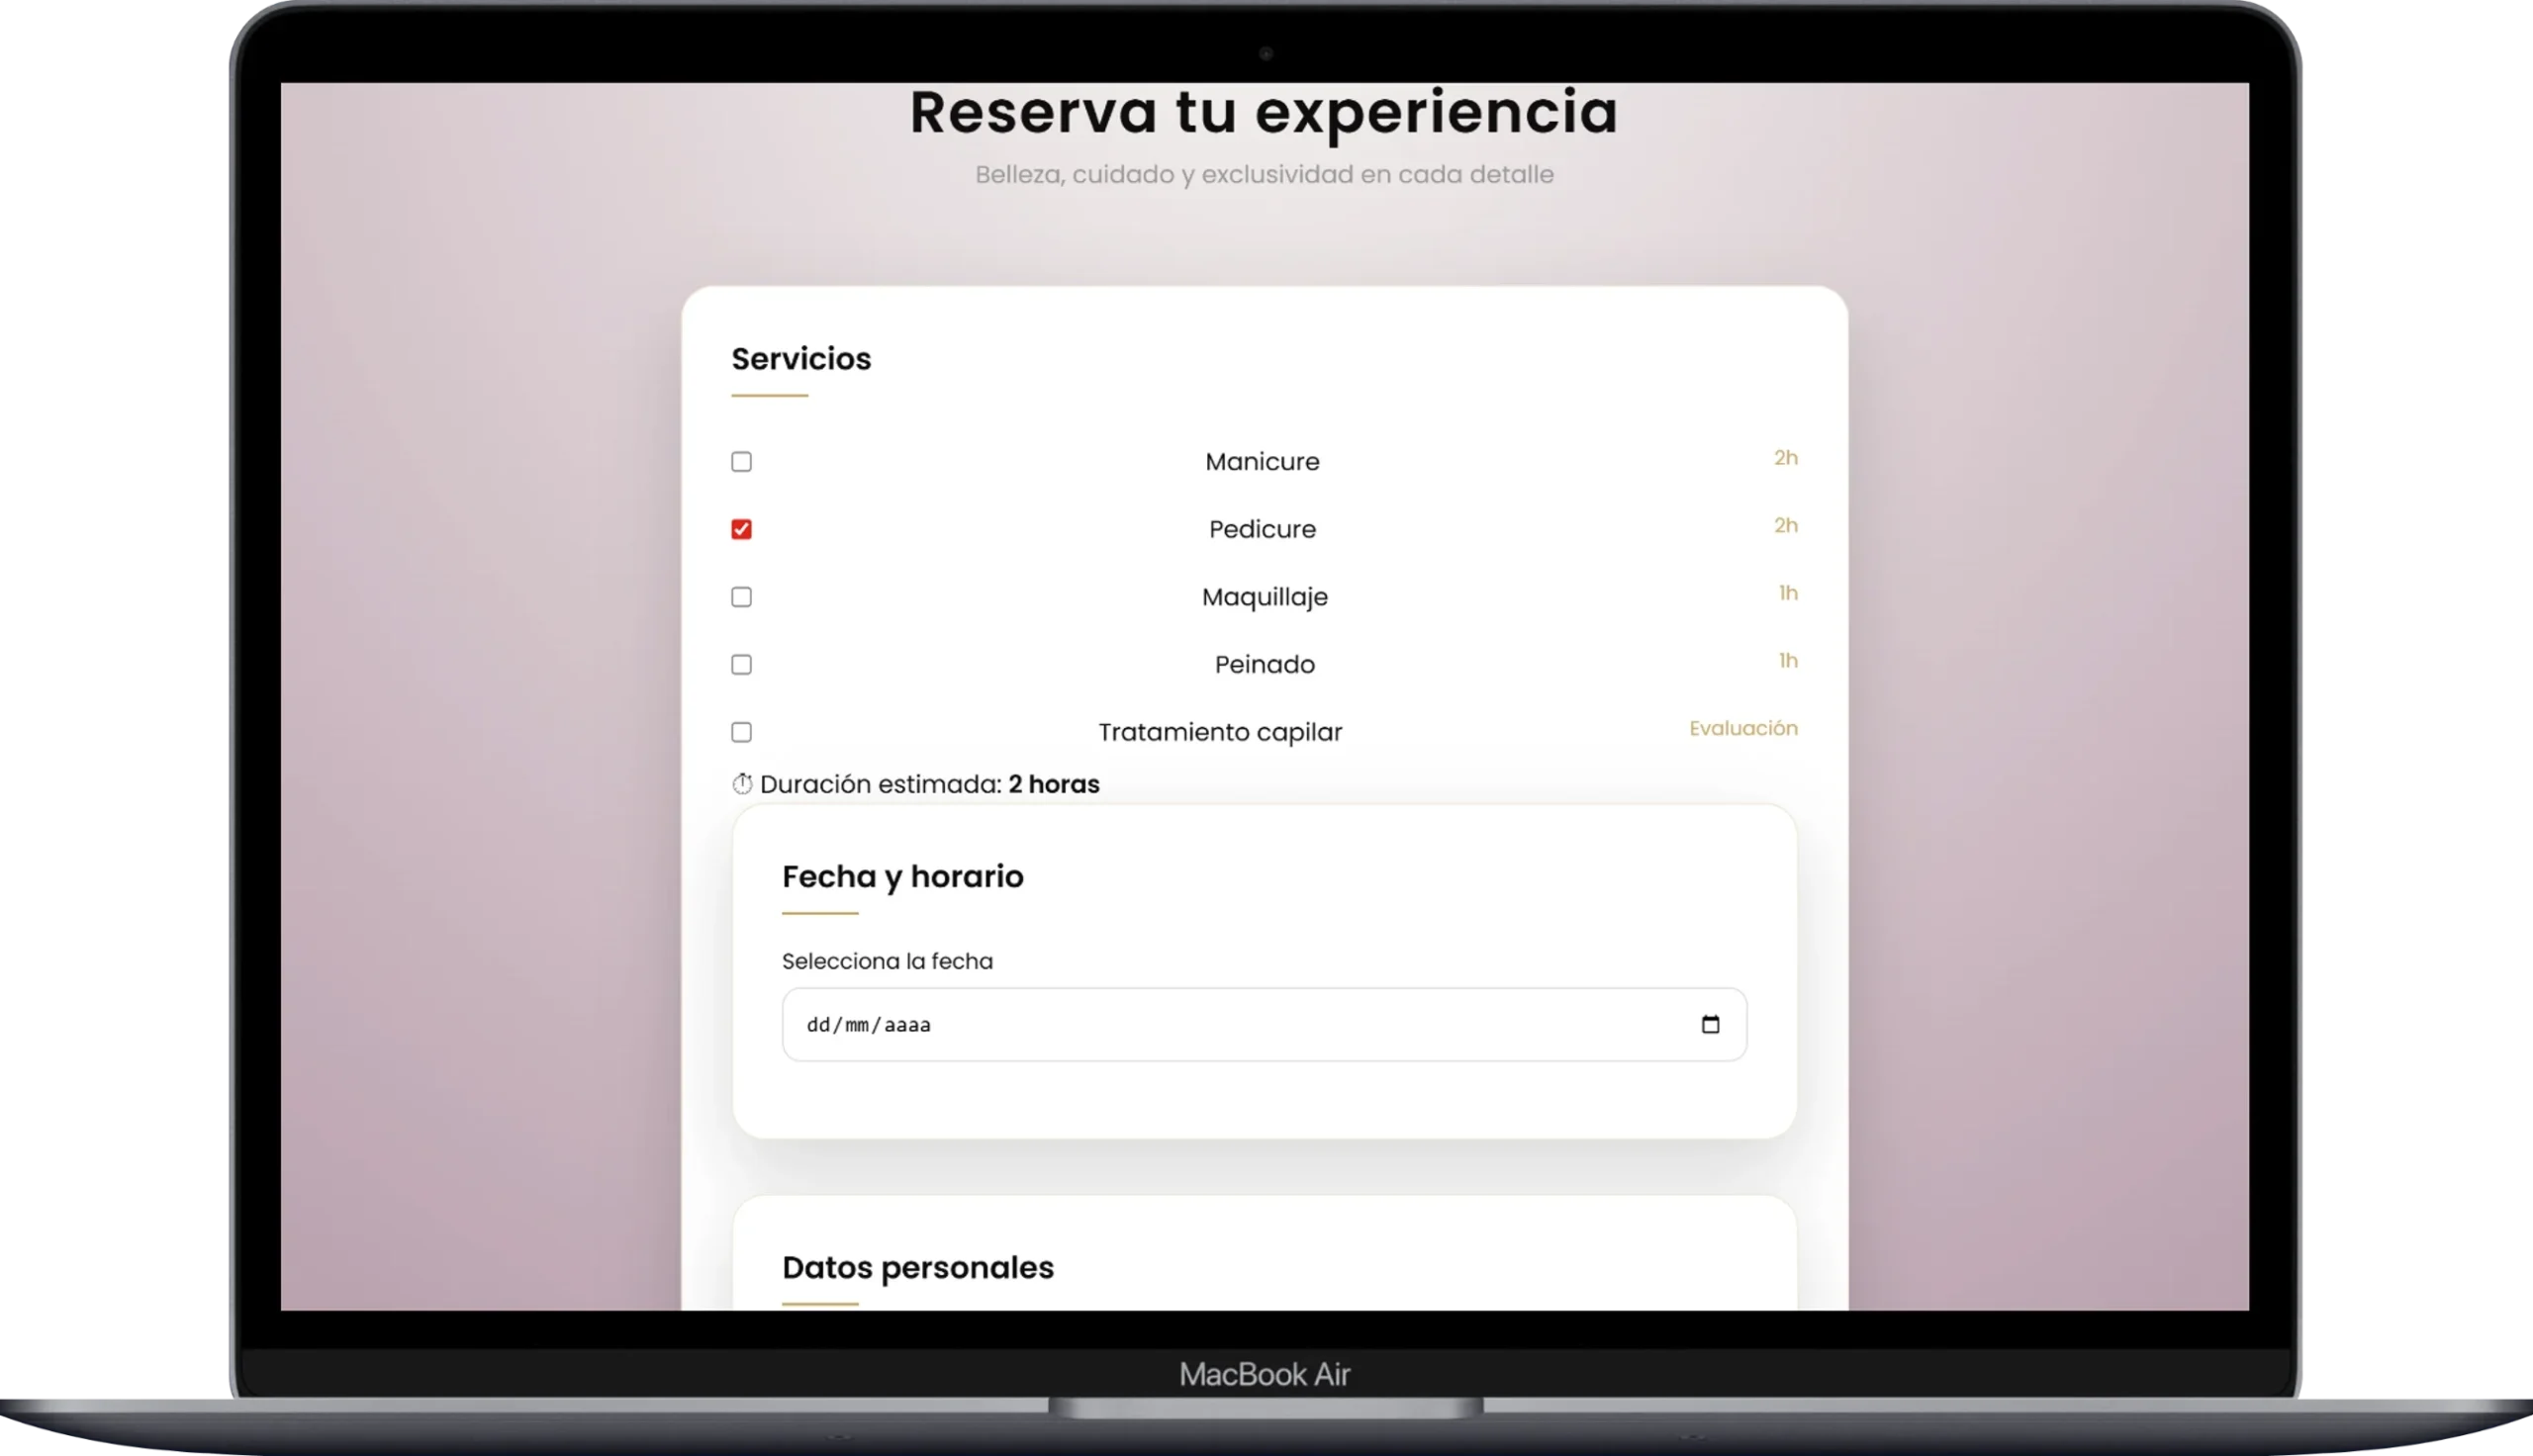Select the Selecciona la fecha label
Image resolution: width=2533 pixels, height=1456 pixels.
point(887,960)
